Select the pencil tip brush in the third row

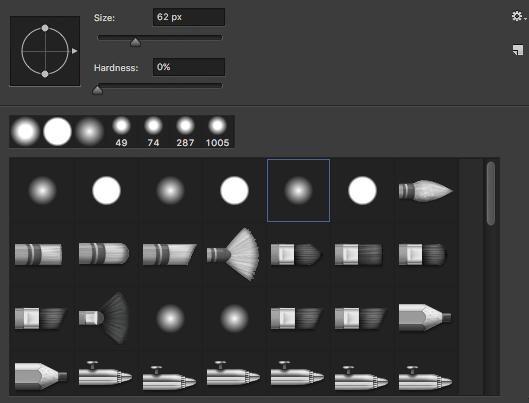(x=425, y=318)
